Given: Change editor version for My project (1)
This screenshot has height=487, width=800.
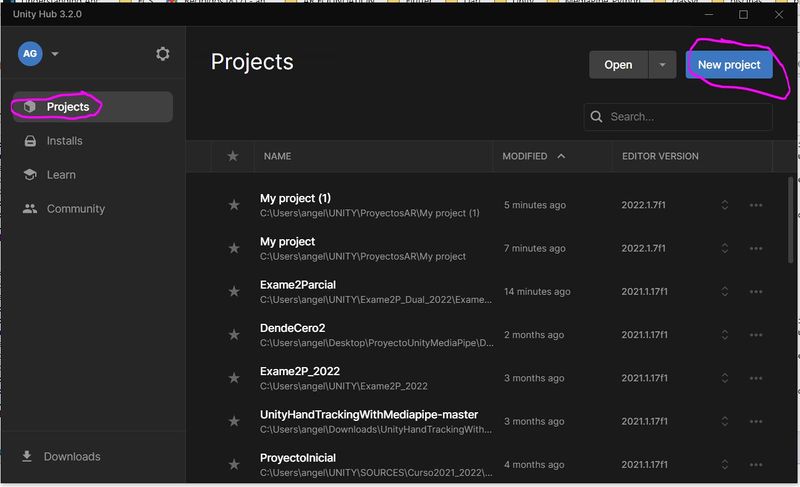Looking at the screenshot, I should pos(724,205).
